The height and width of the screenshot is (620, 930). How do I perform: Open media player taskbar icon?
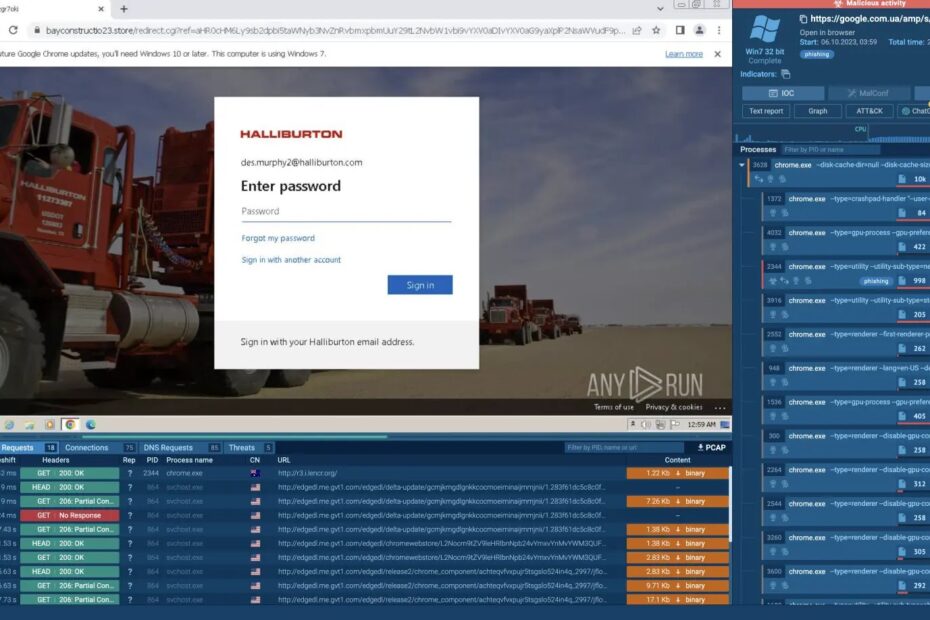(50, 425)
